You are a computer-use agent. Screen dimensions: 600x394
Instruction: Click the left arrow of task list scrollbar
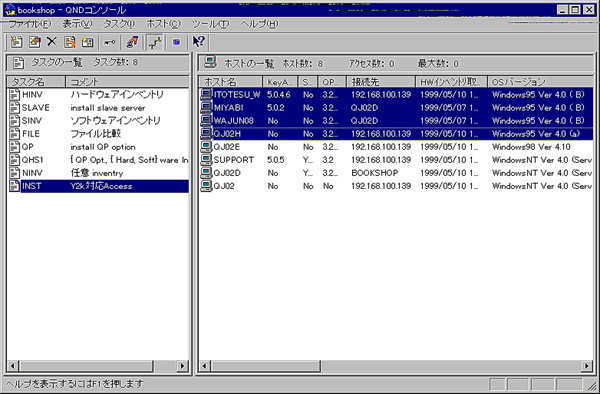point(12,366)
